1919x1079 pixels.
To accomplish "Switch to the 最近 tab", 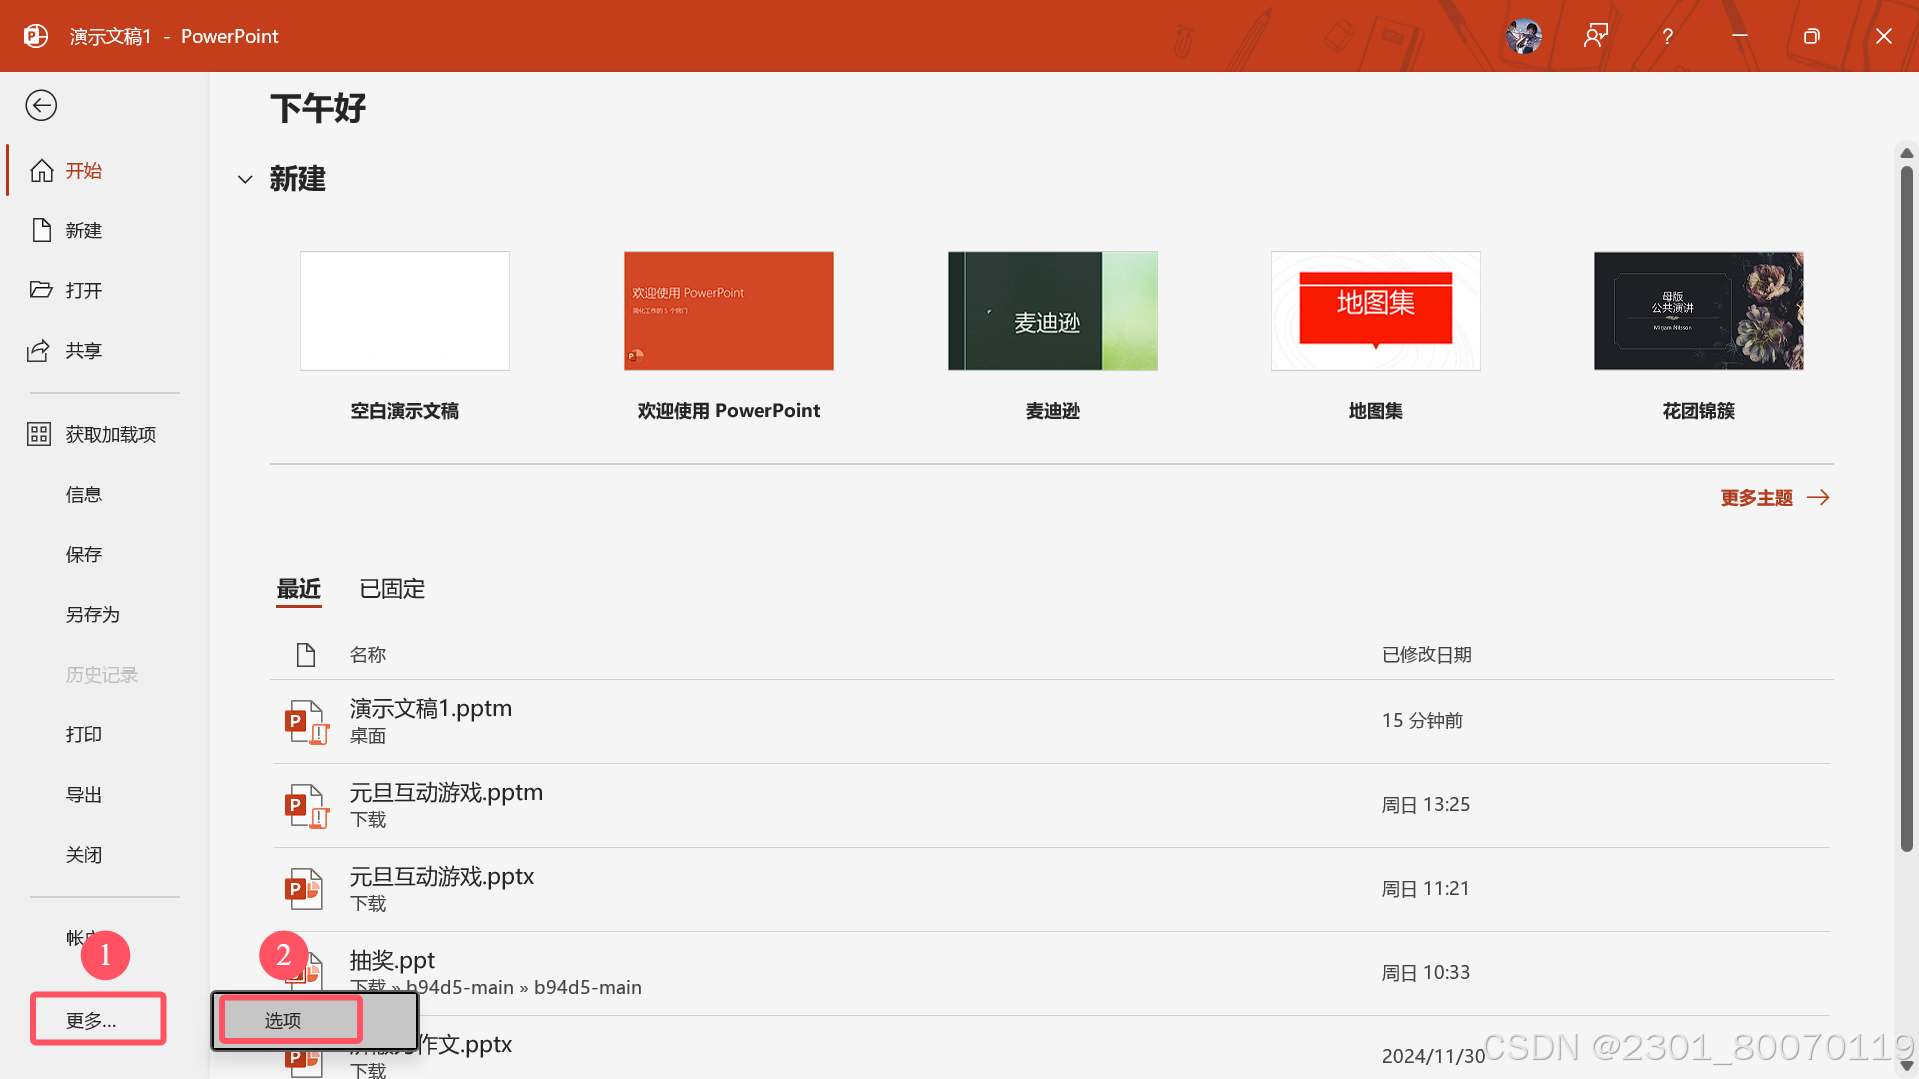I will point(299,589).
